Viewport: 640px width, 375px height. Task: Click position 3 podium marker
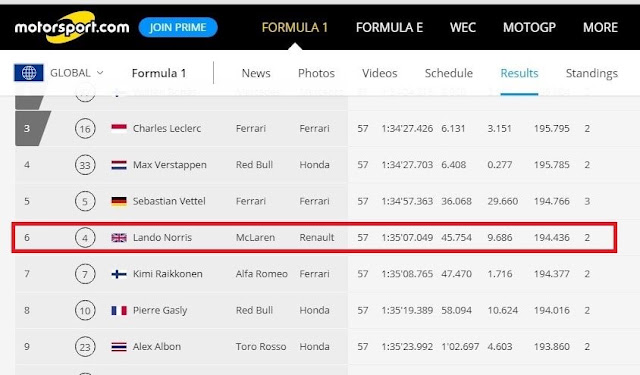[32, 129]
